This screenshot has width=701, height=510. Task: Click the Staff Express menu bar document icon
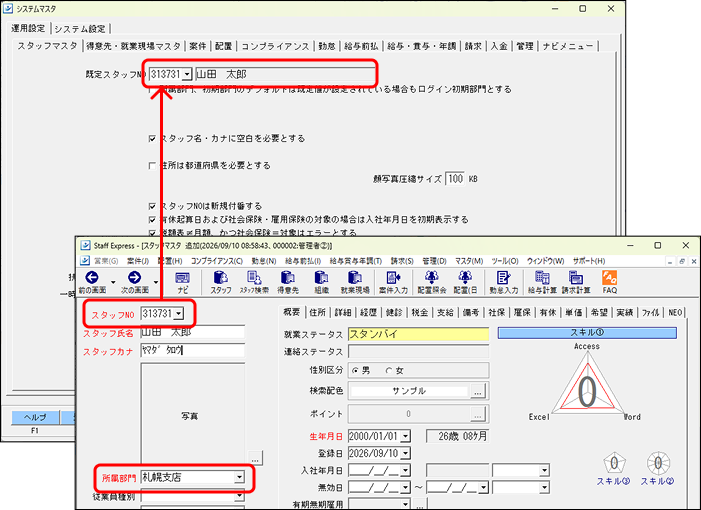[x=84, y=261]
